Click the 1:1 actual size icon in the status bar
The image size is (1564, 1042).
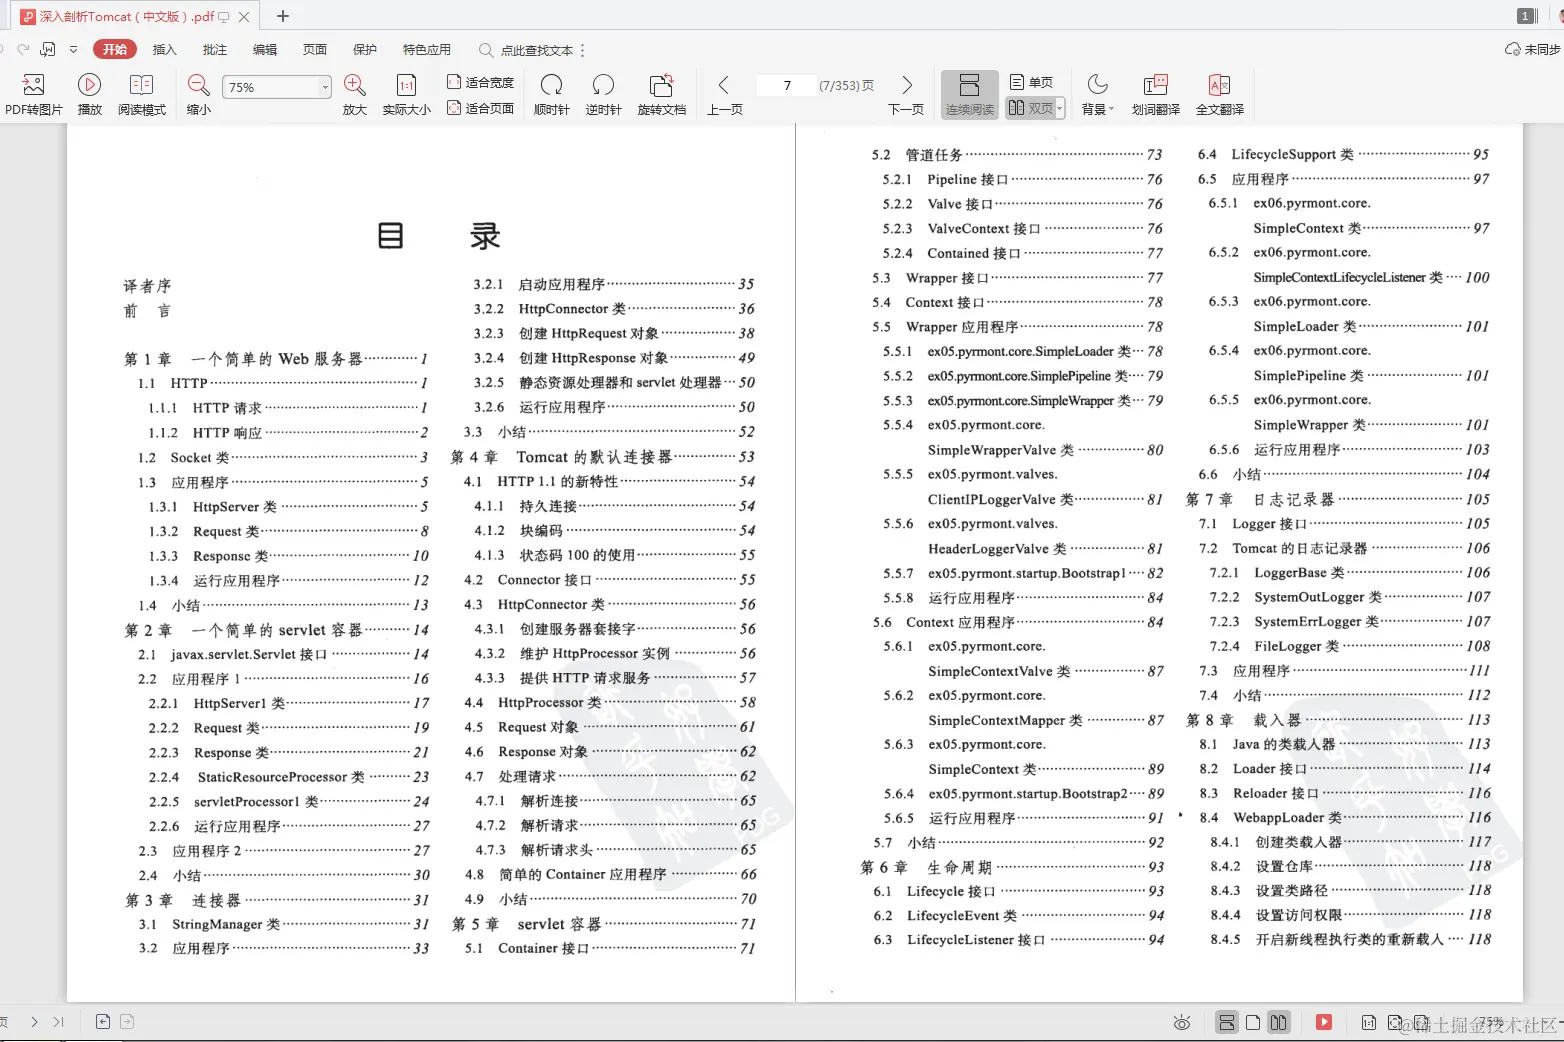click(x=1369, y=1022)
